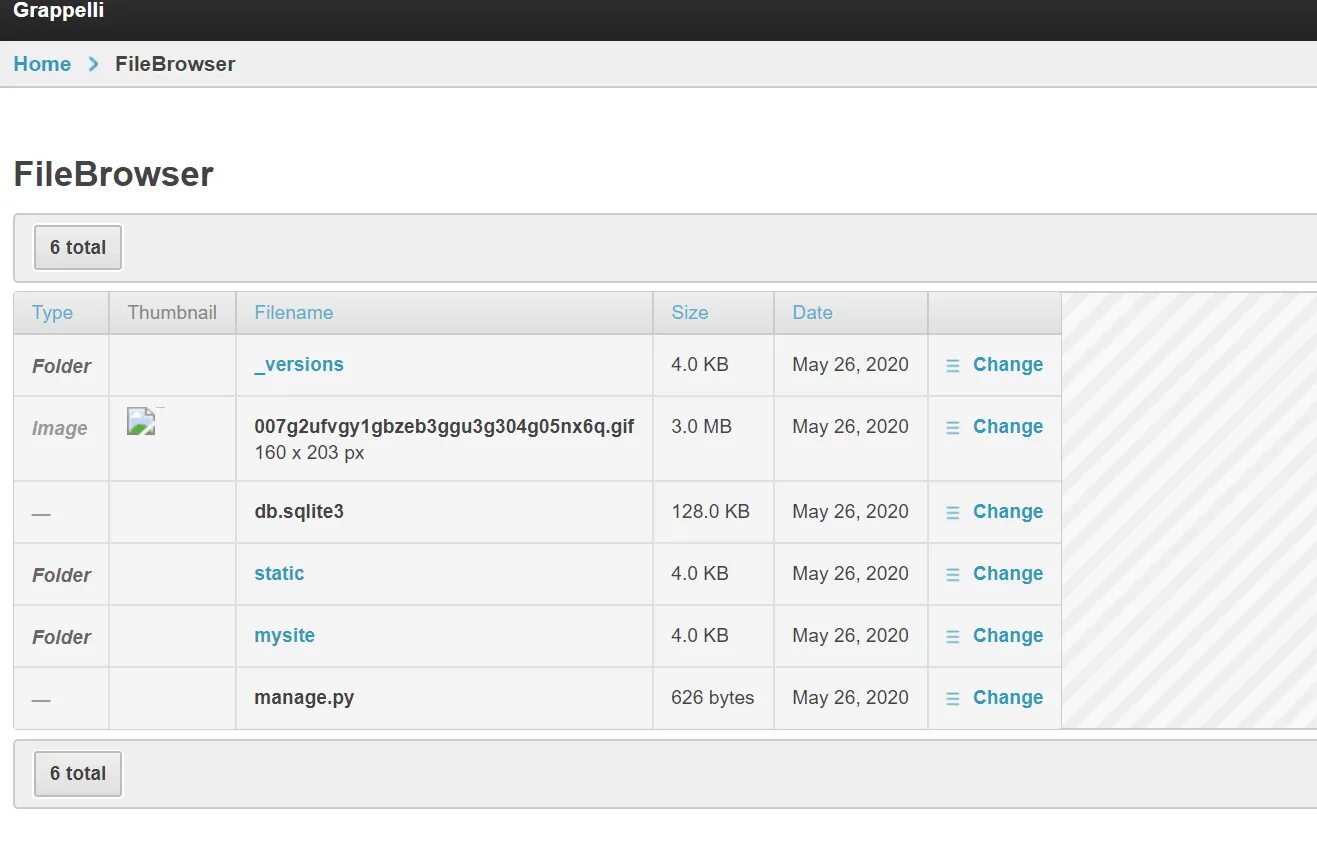Sort files by Filename column header
Viewport: 1317px width, 844px height.
[293, 313]
